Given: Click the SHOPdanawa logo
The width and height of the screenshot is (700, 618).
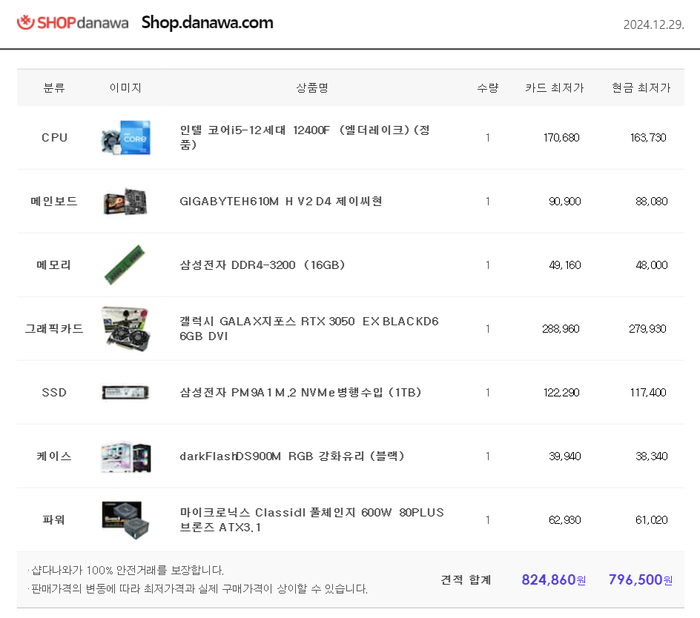Looking at the screenshot, I should (x=73, y=22).
